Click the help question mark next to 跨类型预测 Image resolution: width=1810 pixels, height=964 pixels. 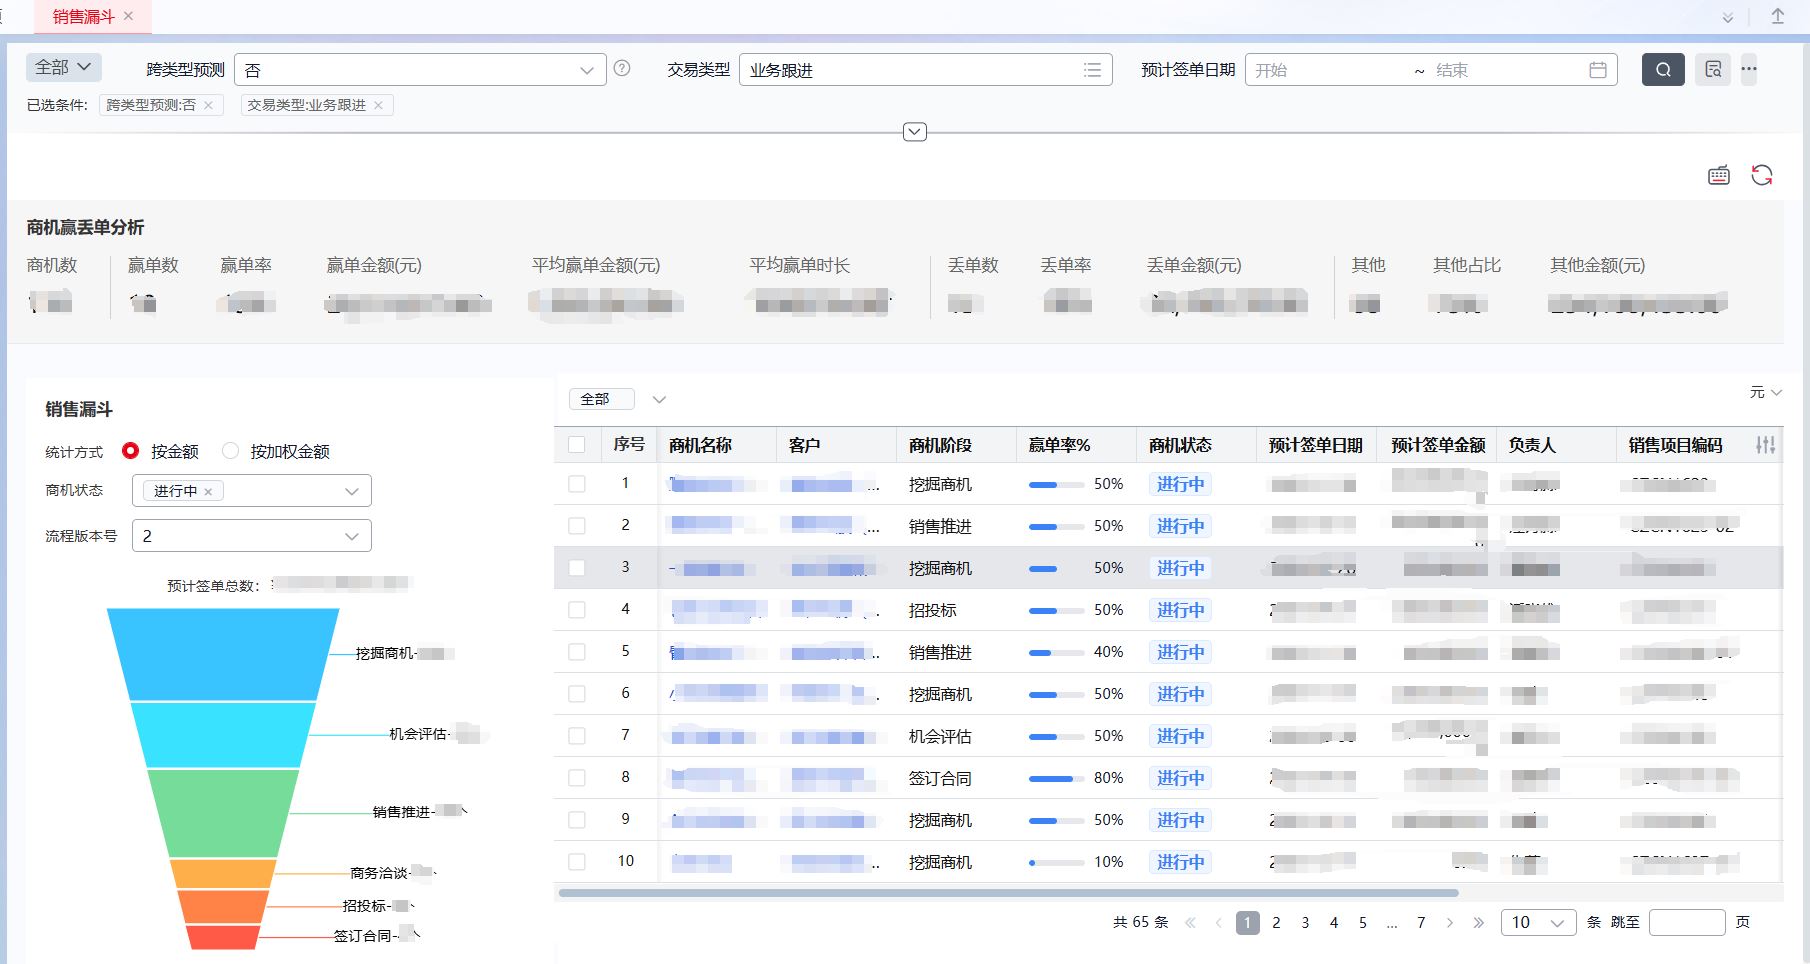(622, 69)
